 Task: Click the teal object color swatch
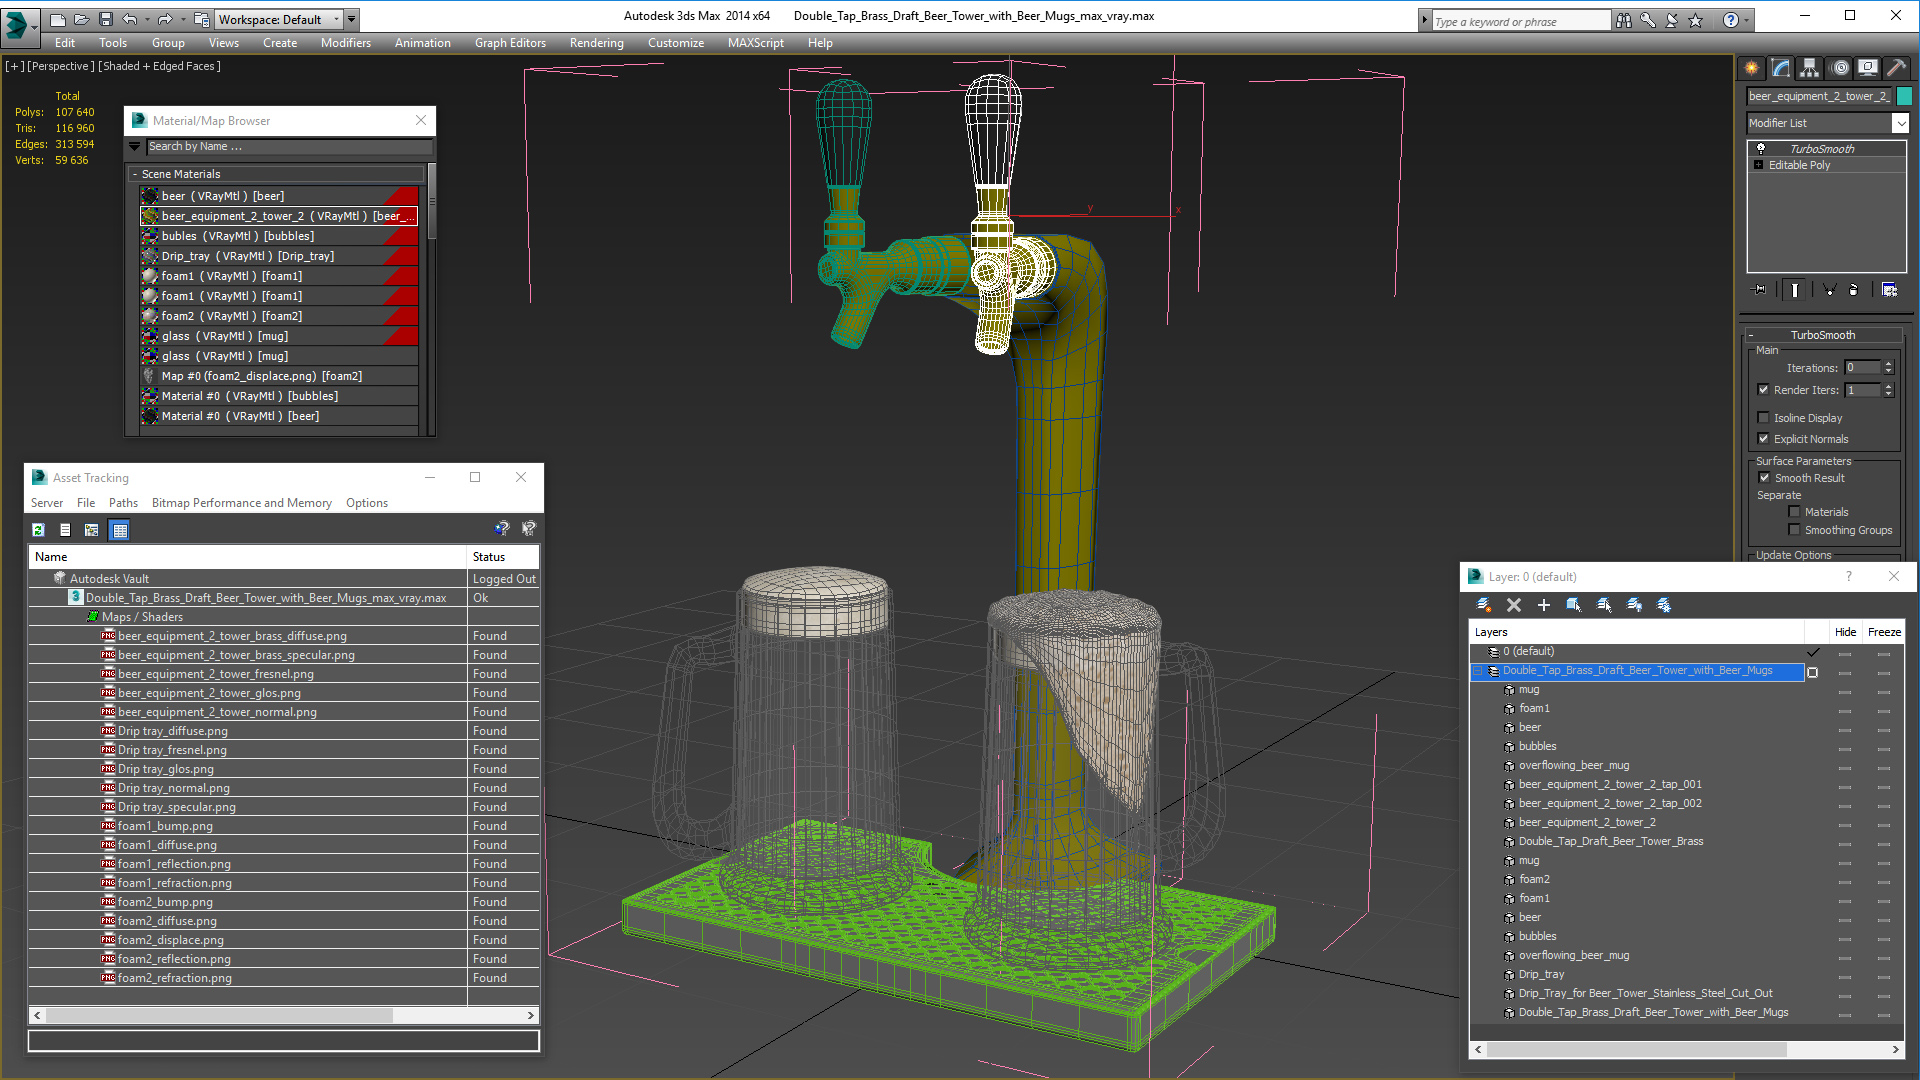(x=1905, y=96)
